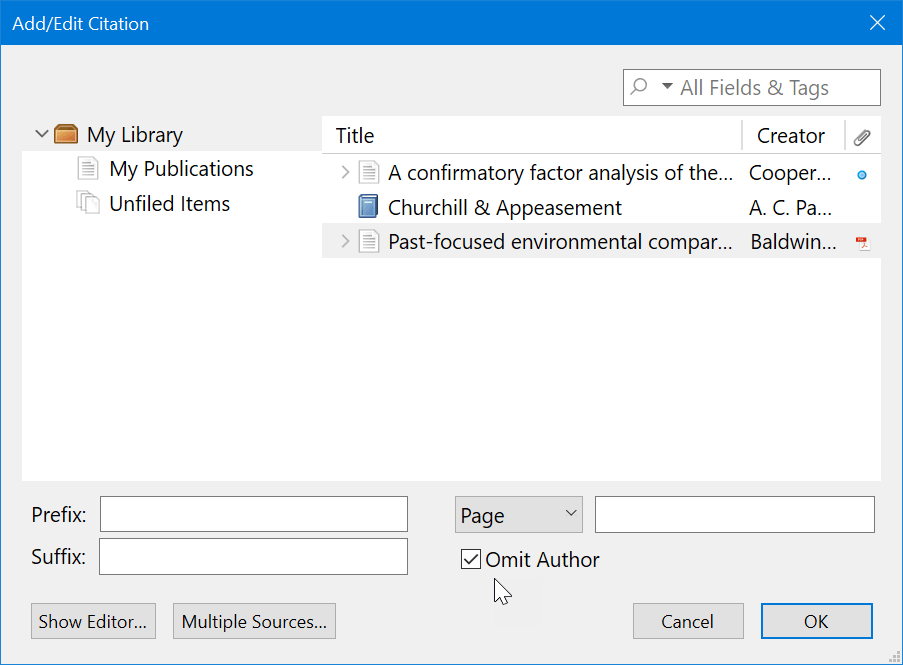Uncheck the Omit Author checkbox

click(470, 559)
